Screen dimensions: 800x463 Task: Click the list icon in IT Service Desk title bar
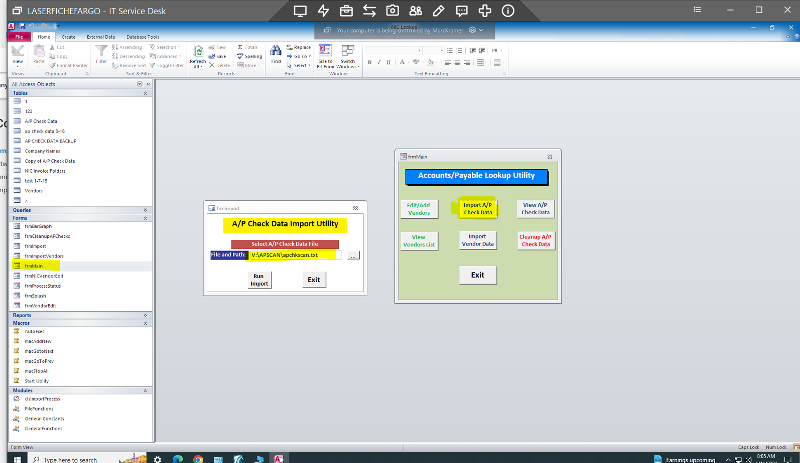tap(697, 10)
